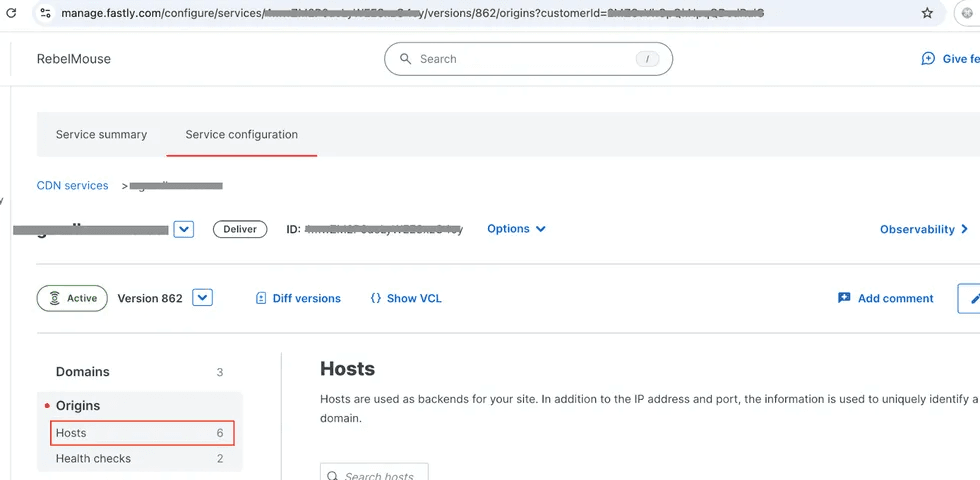Click the site info icon in address bar
This screenshot has height=480, width=980.
click(x=44, y=14)
